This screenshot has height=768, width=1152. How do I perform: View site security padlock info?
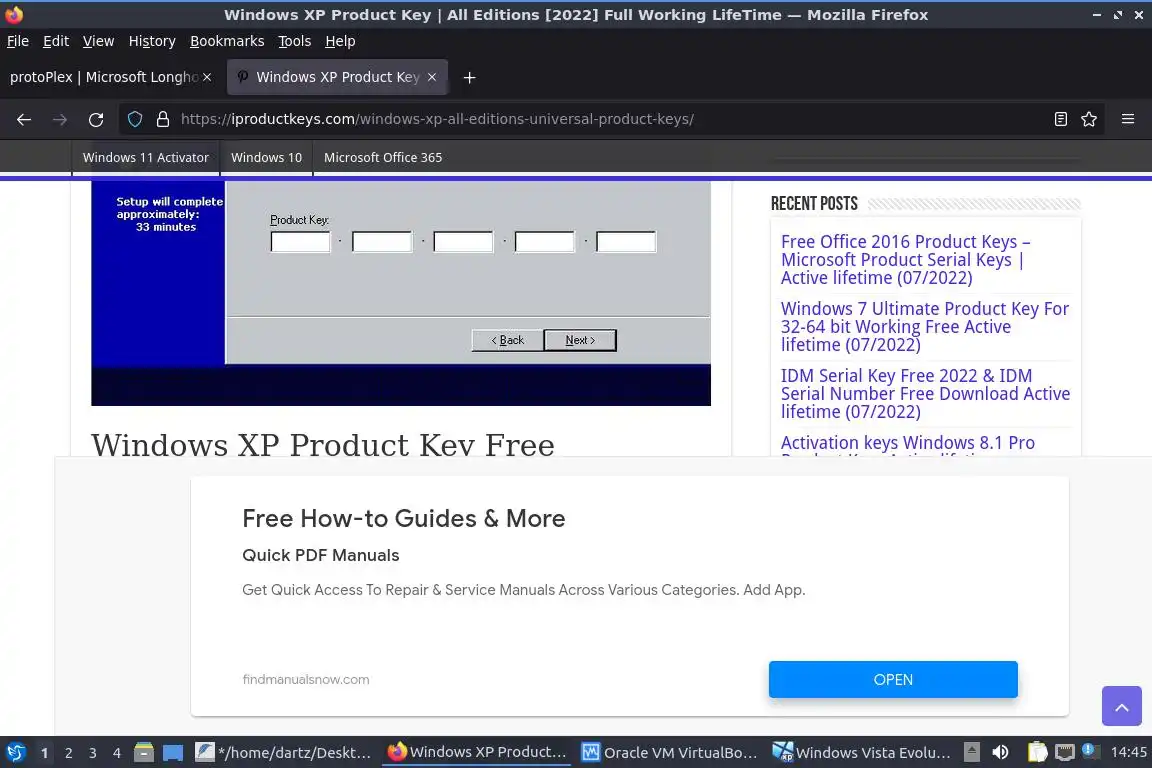pyautogui.click(x=163, y=119)
